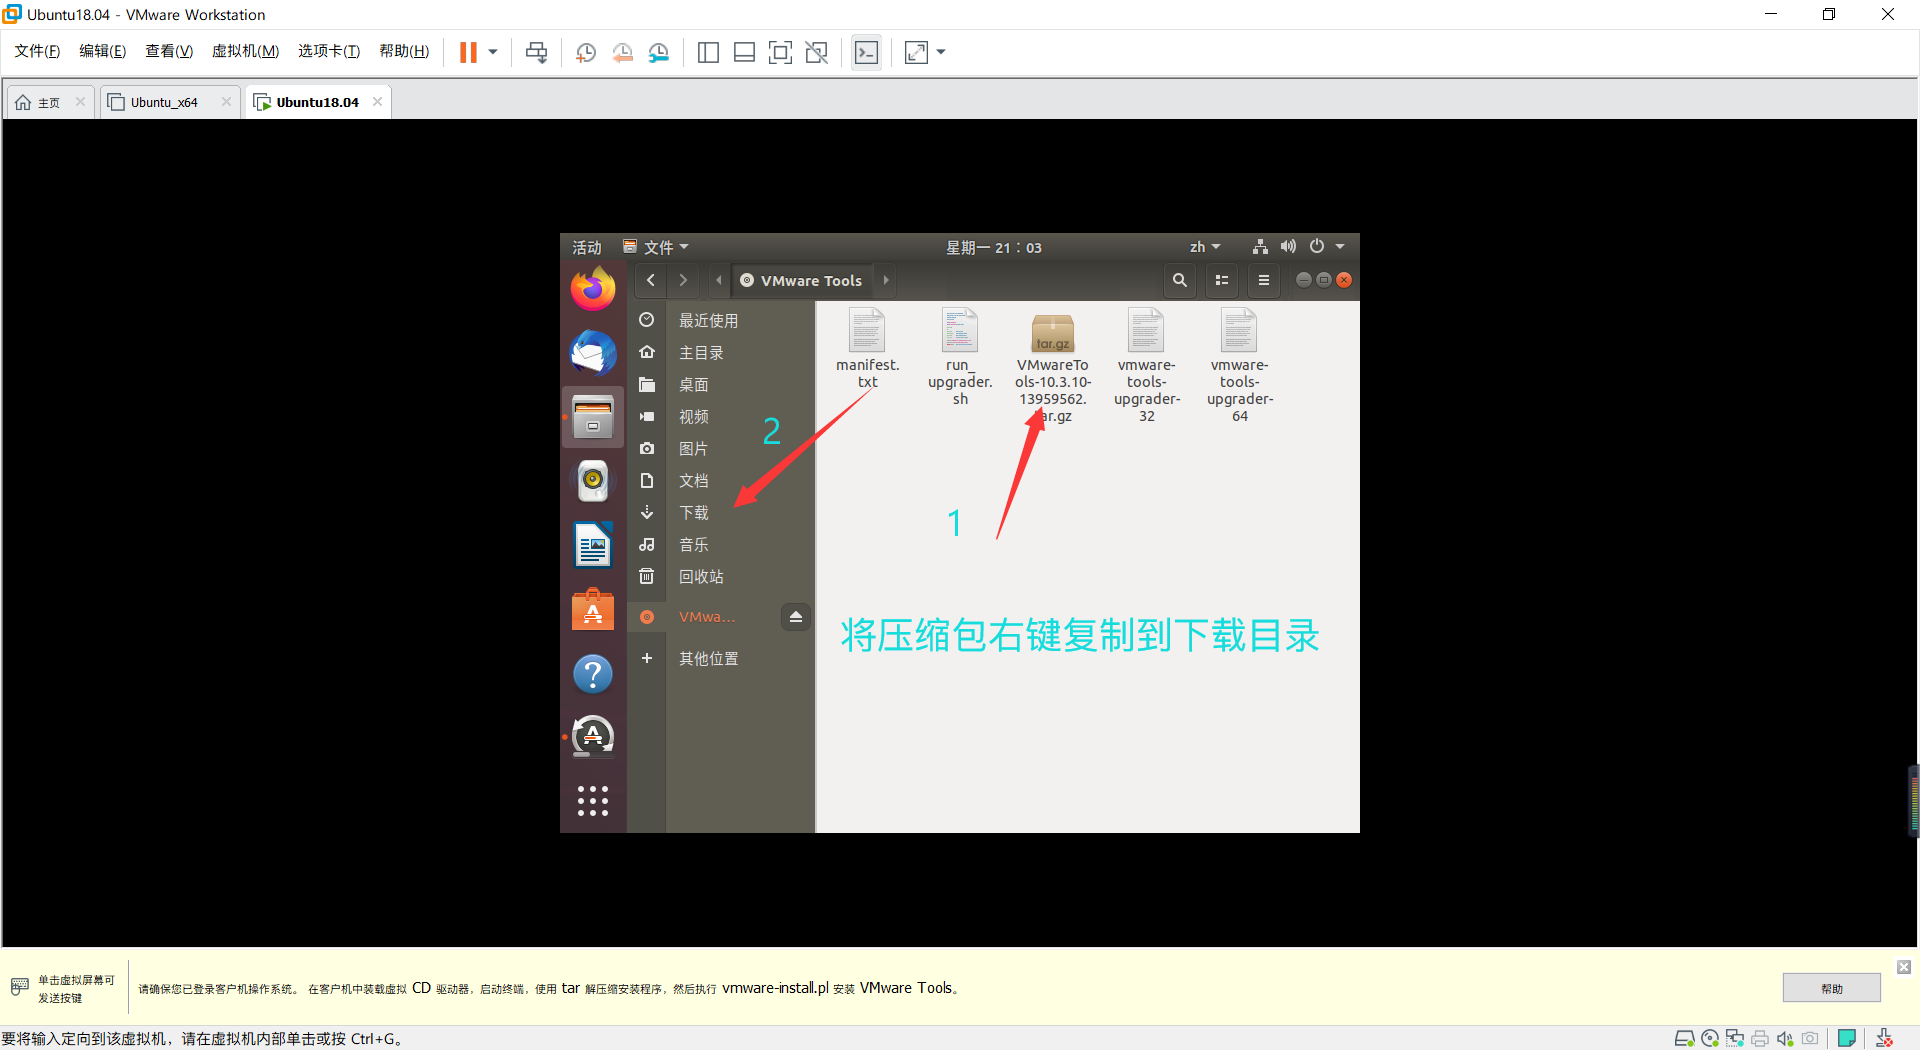Click the stretch guest display icon
This screenshot has width=1920, height=1050.
point(916,52)
